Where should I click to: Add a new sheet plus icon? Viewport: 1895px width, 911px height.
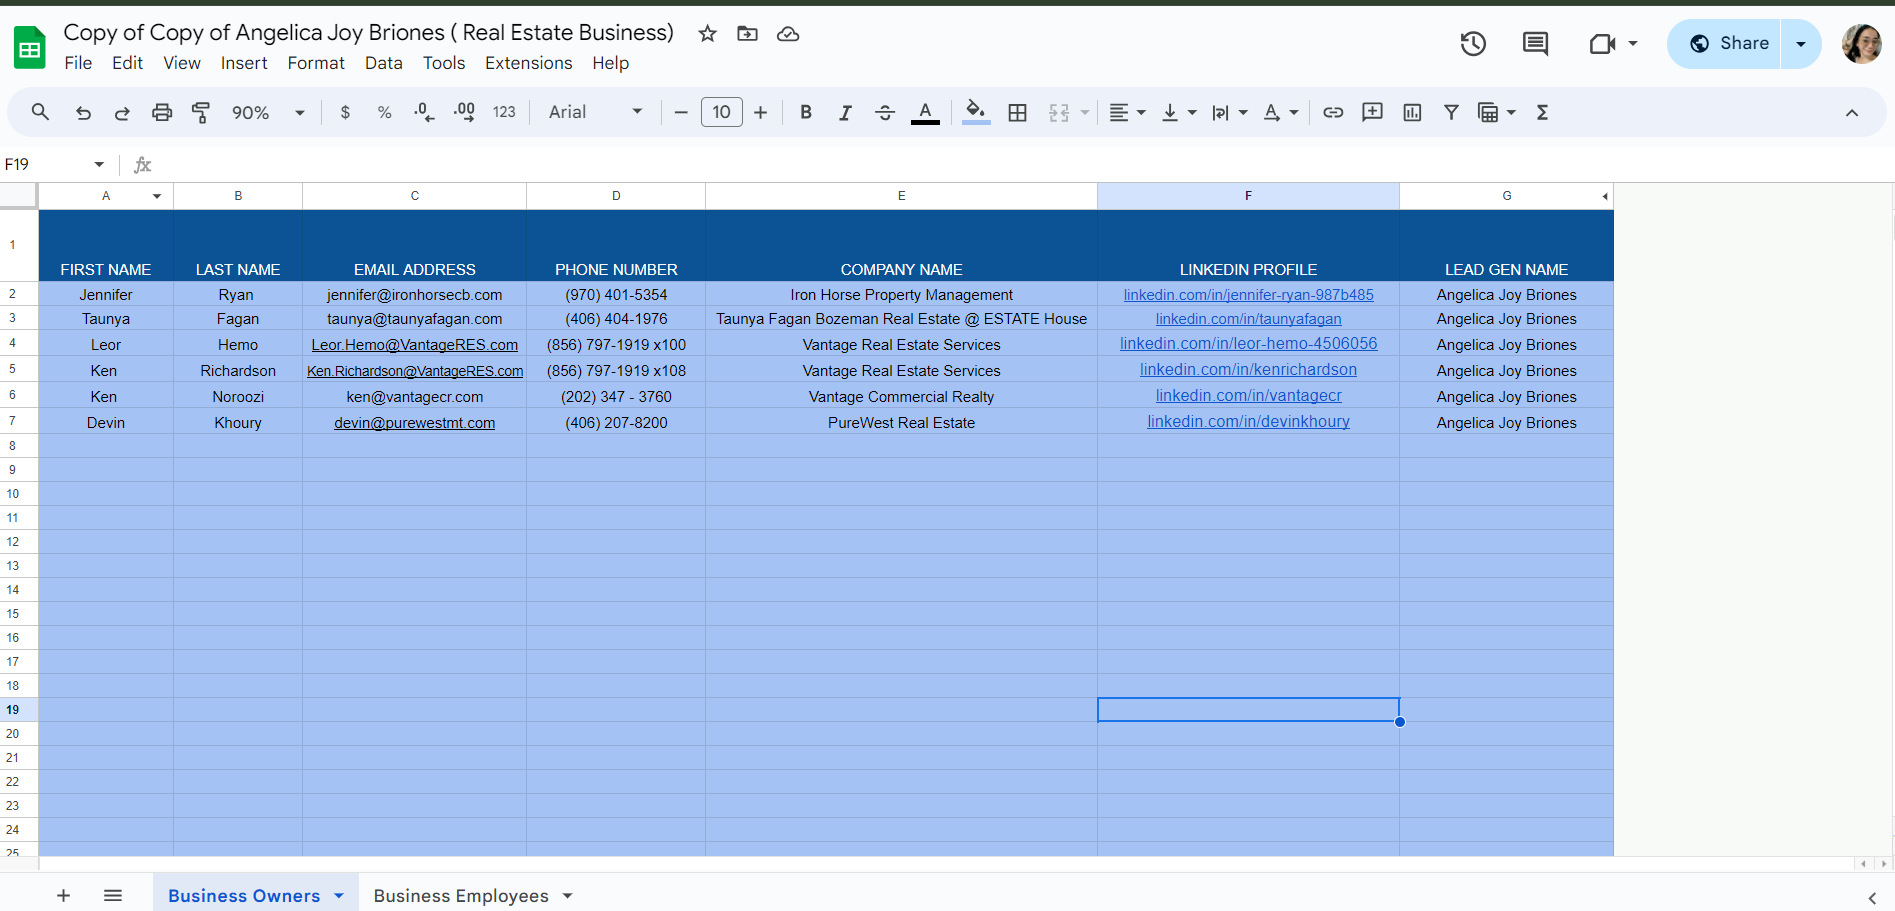(x=63, y=896)
